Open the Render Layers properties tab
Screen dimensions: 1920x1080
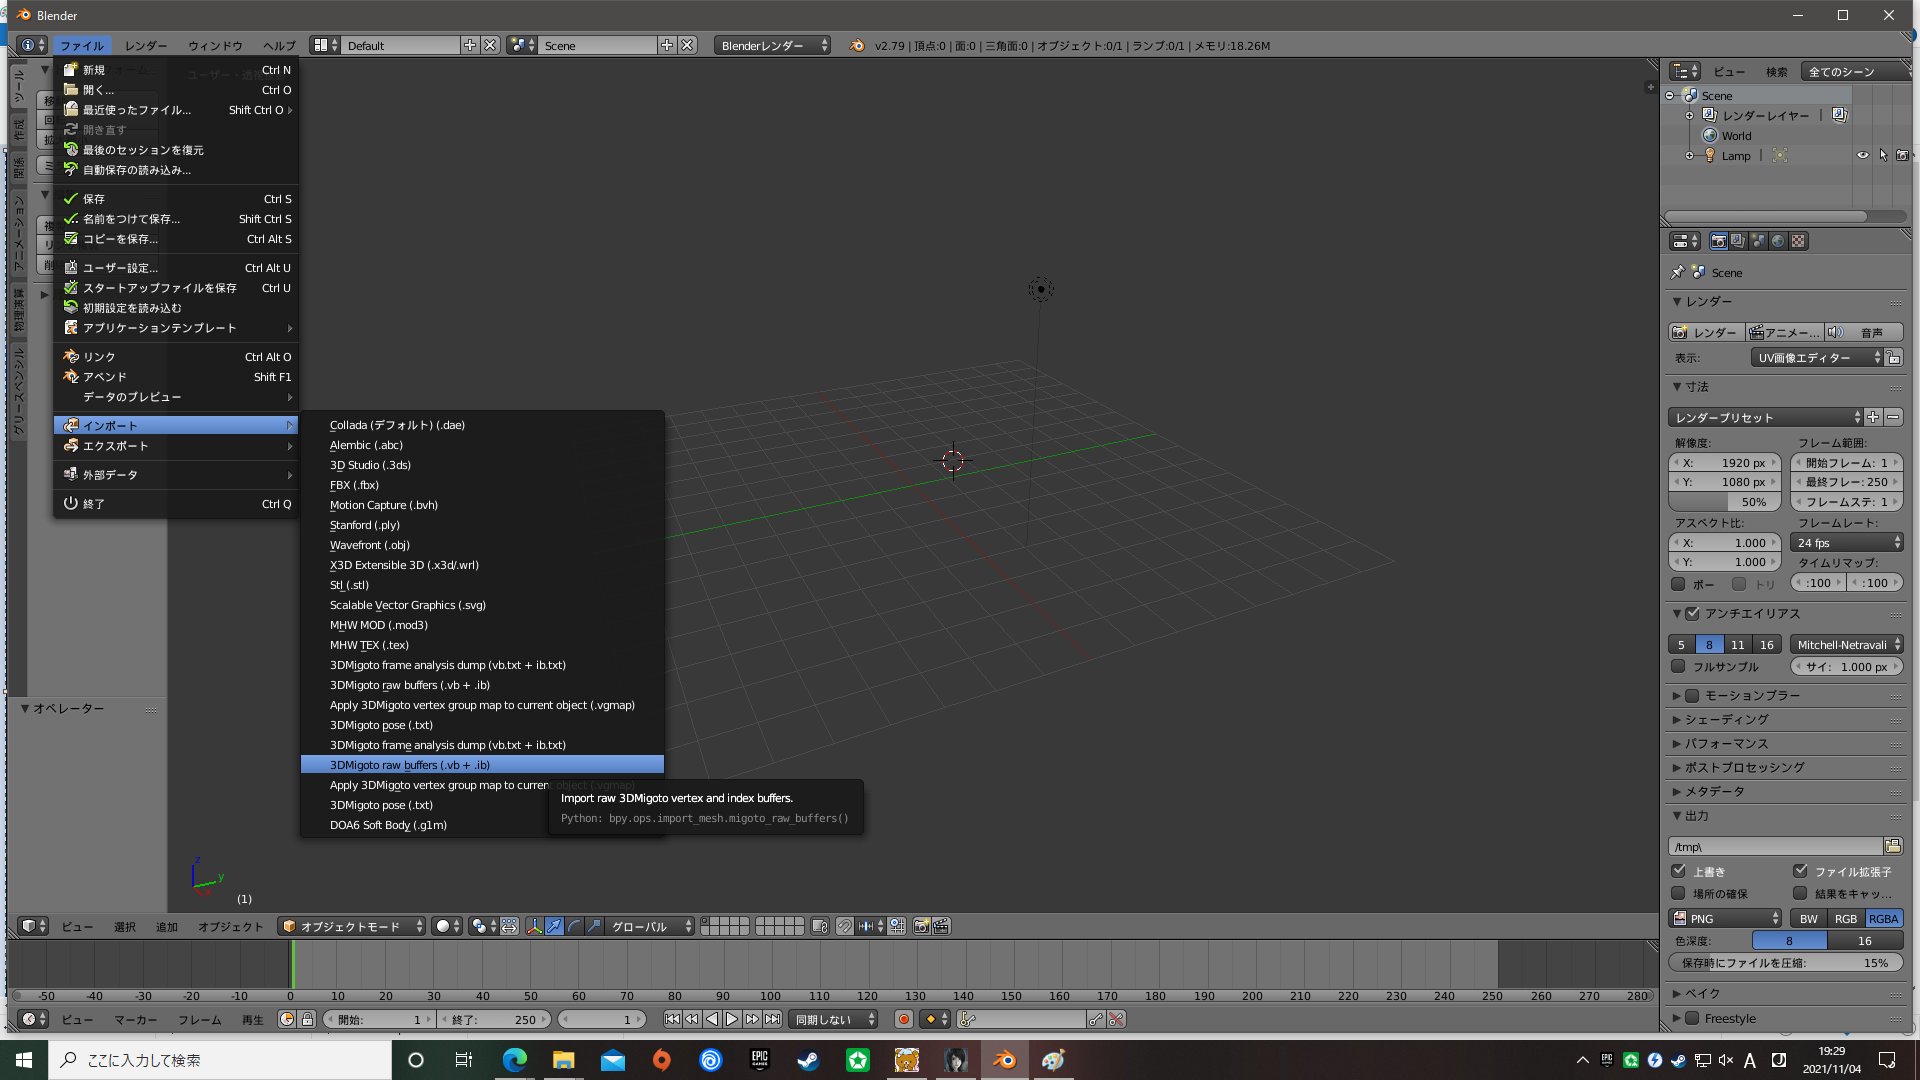coord(1738,241)
